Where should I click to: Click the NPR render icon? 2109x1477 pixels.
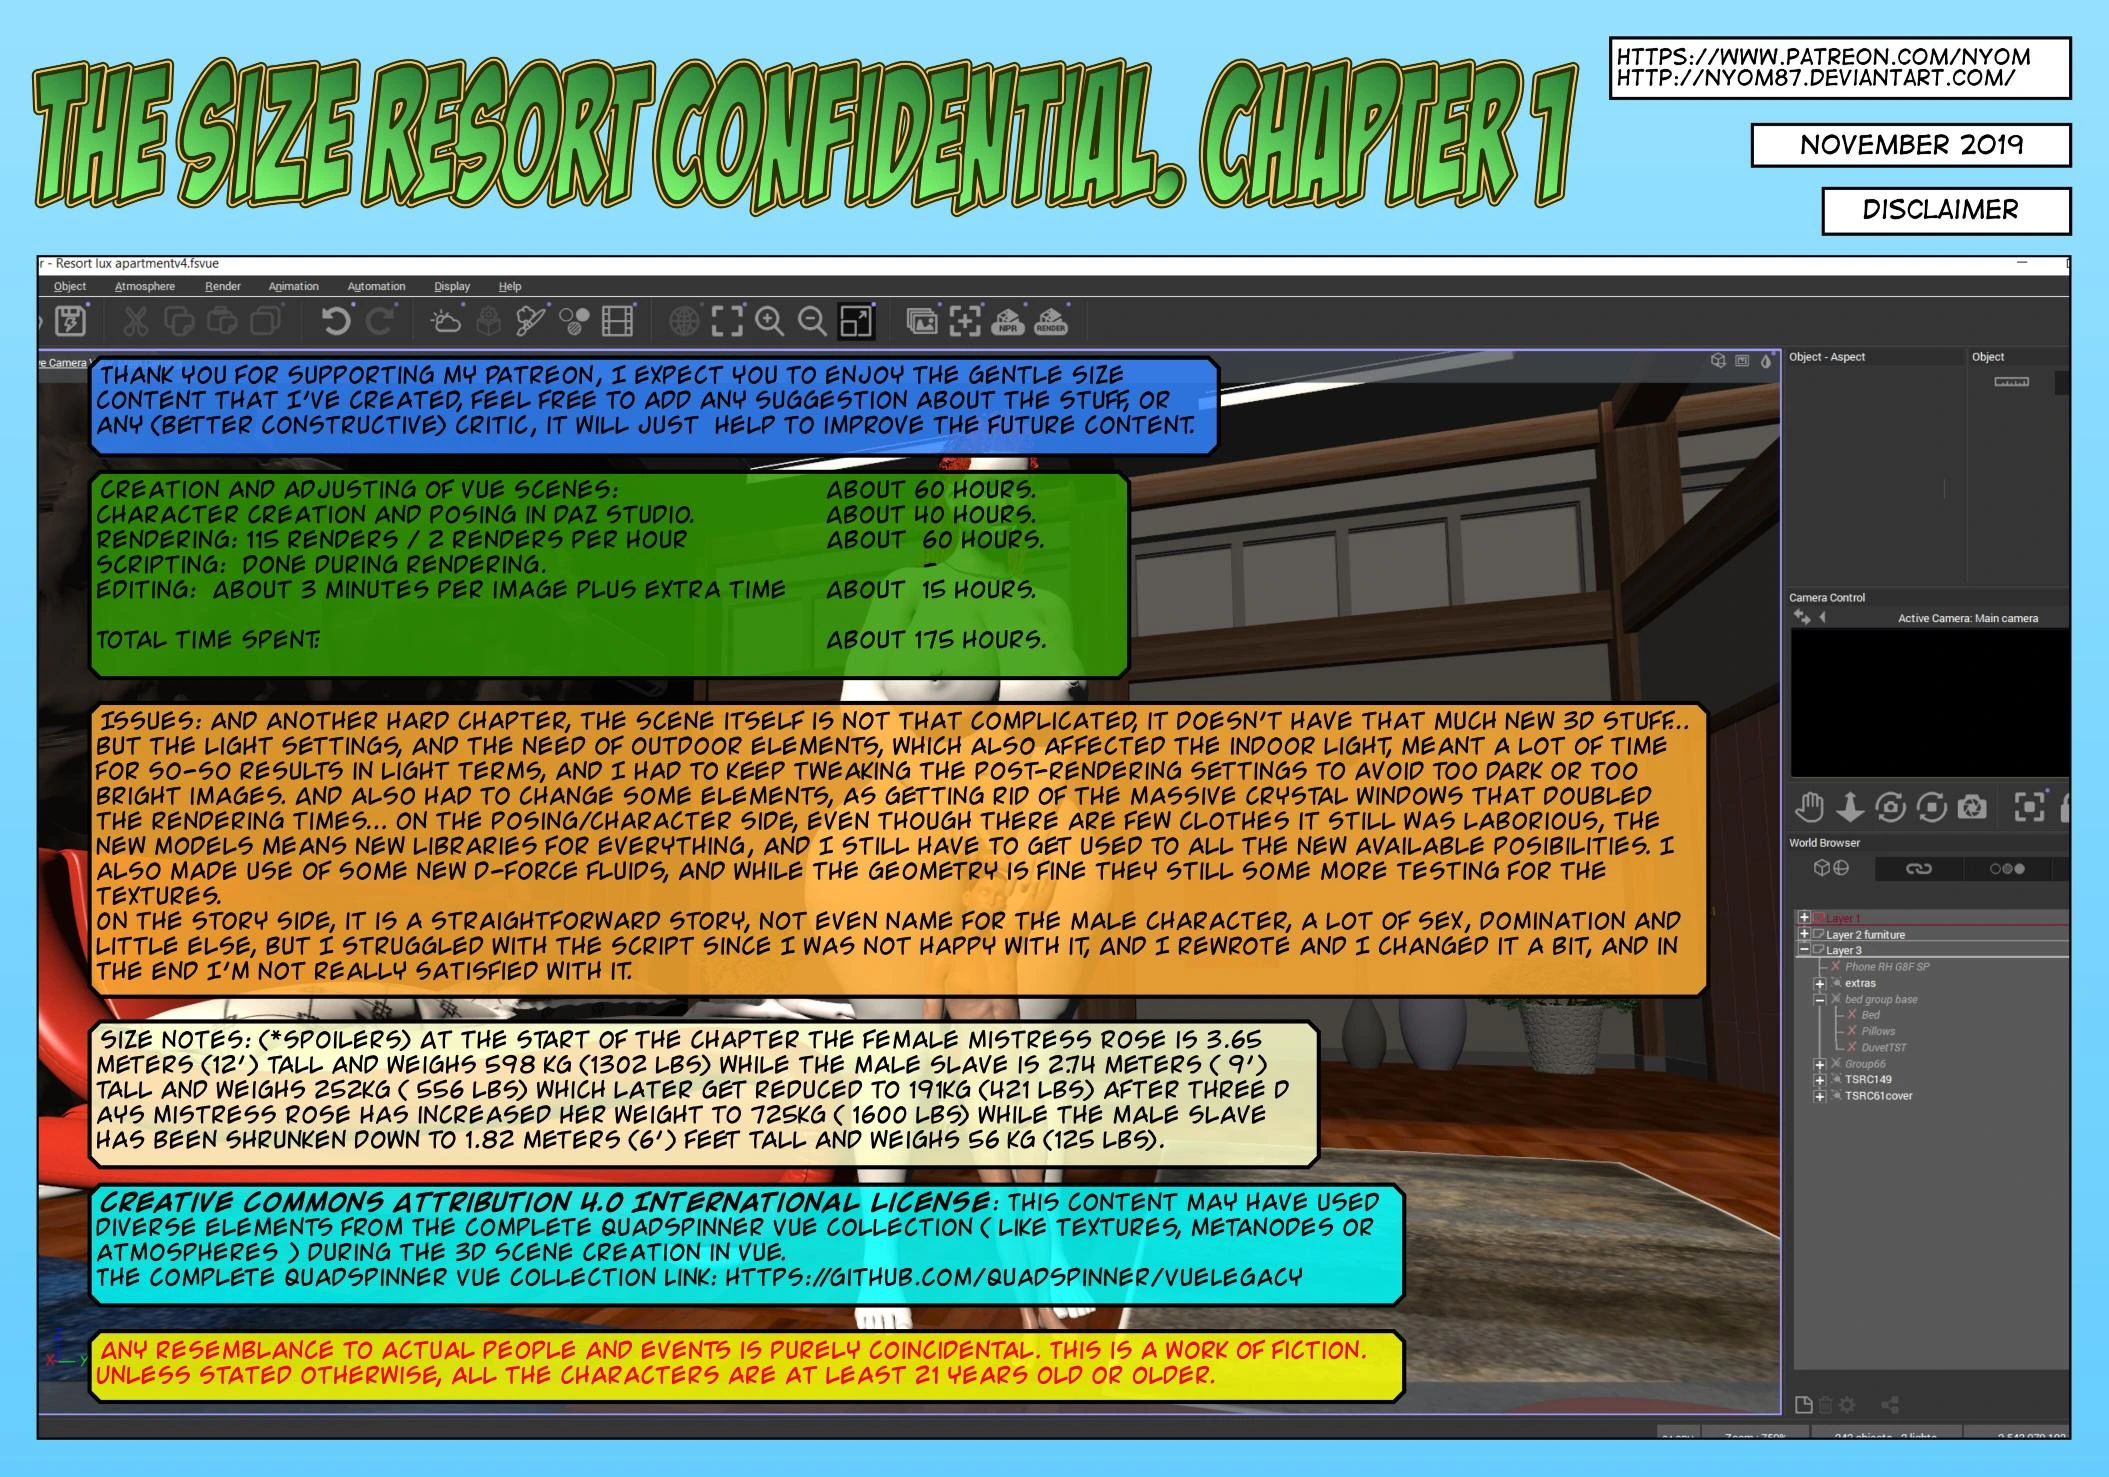tap(1008, 322)
